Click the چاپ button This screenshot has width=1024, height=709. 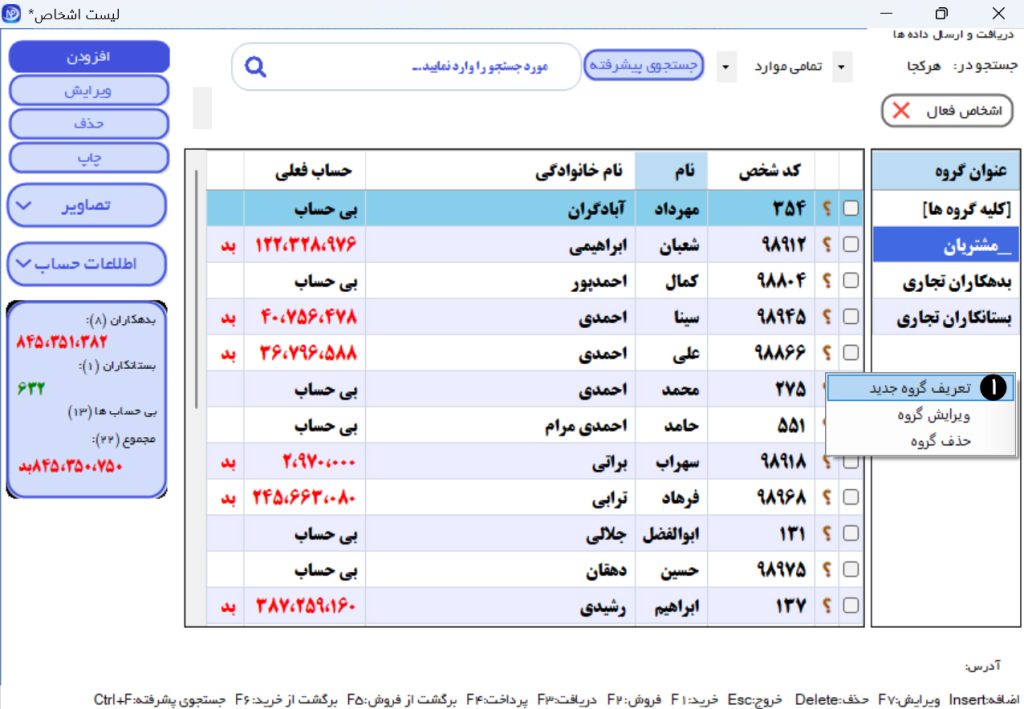(89, 158)
